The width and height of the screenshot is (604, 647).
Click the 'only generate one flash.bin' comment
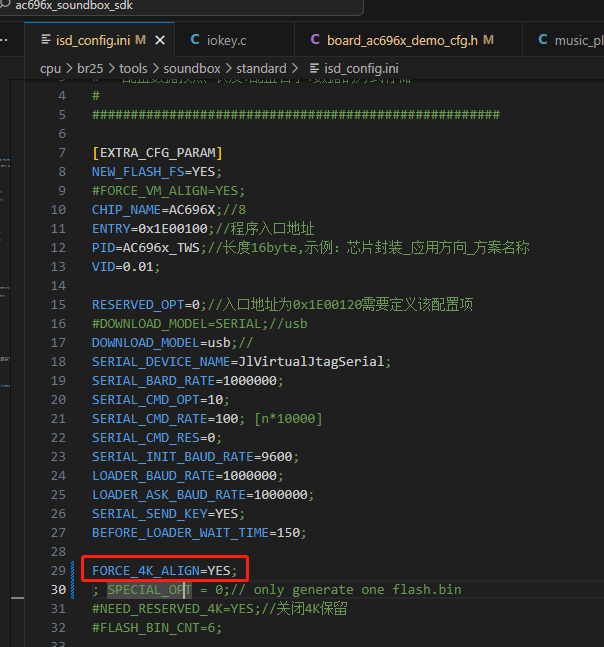(x=357, y=589)
